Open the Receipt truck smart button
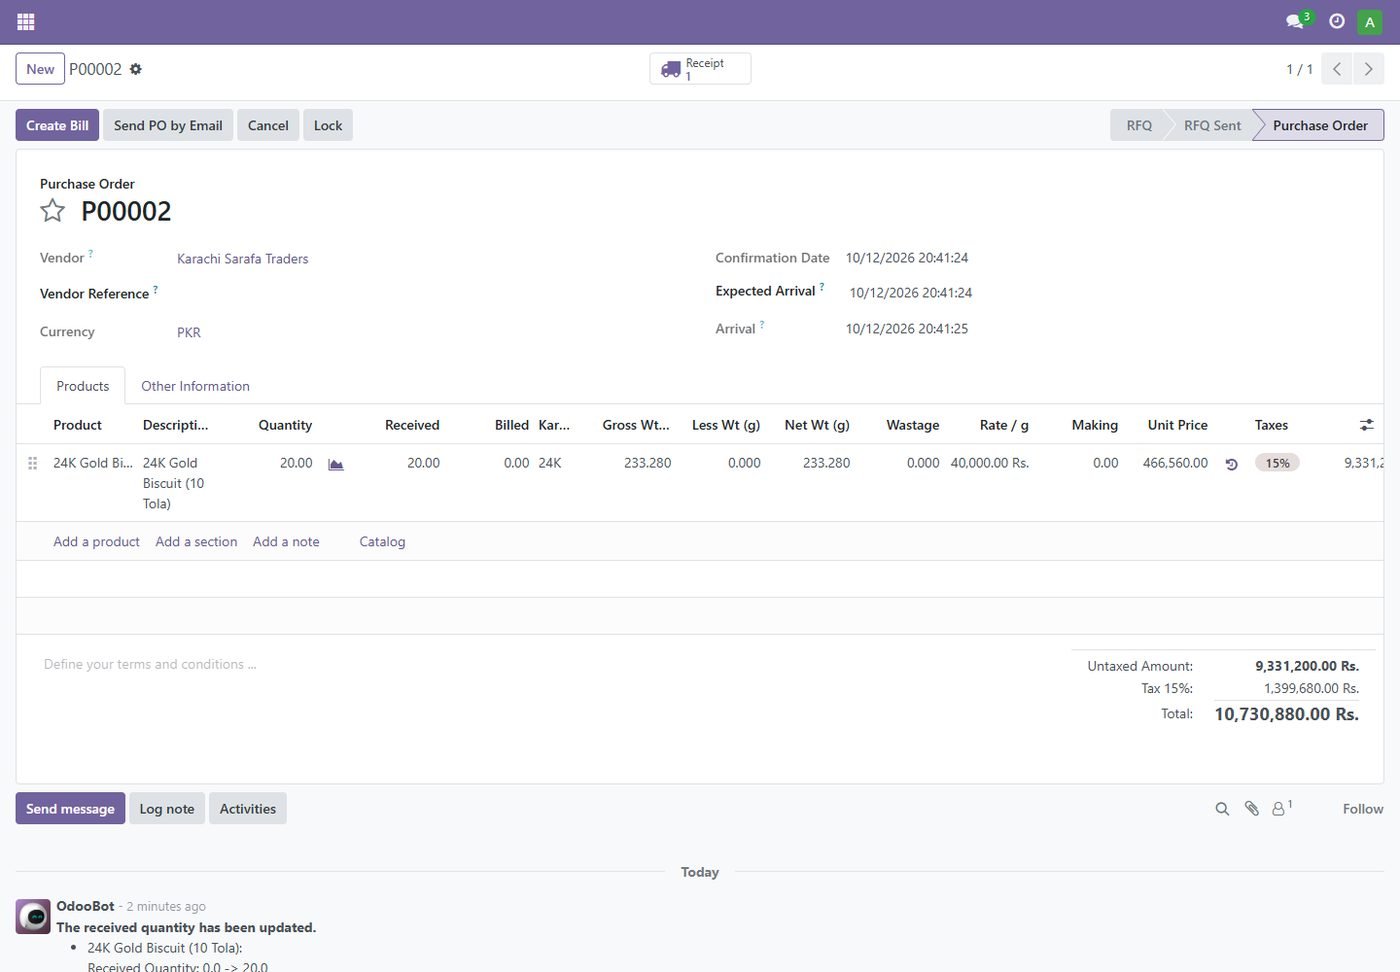Screen dimensions: 1400x972 (x=700, y=69)
